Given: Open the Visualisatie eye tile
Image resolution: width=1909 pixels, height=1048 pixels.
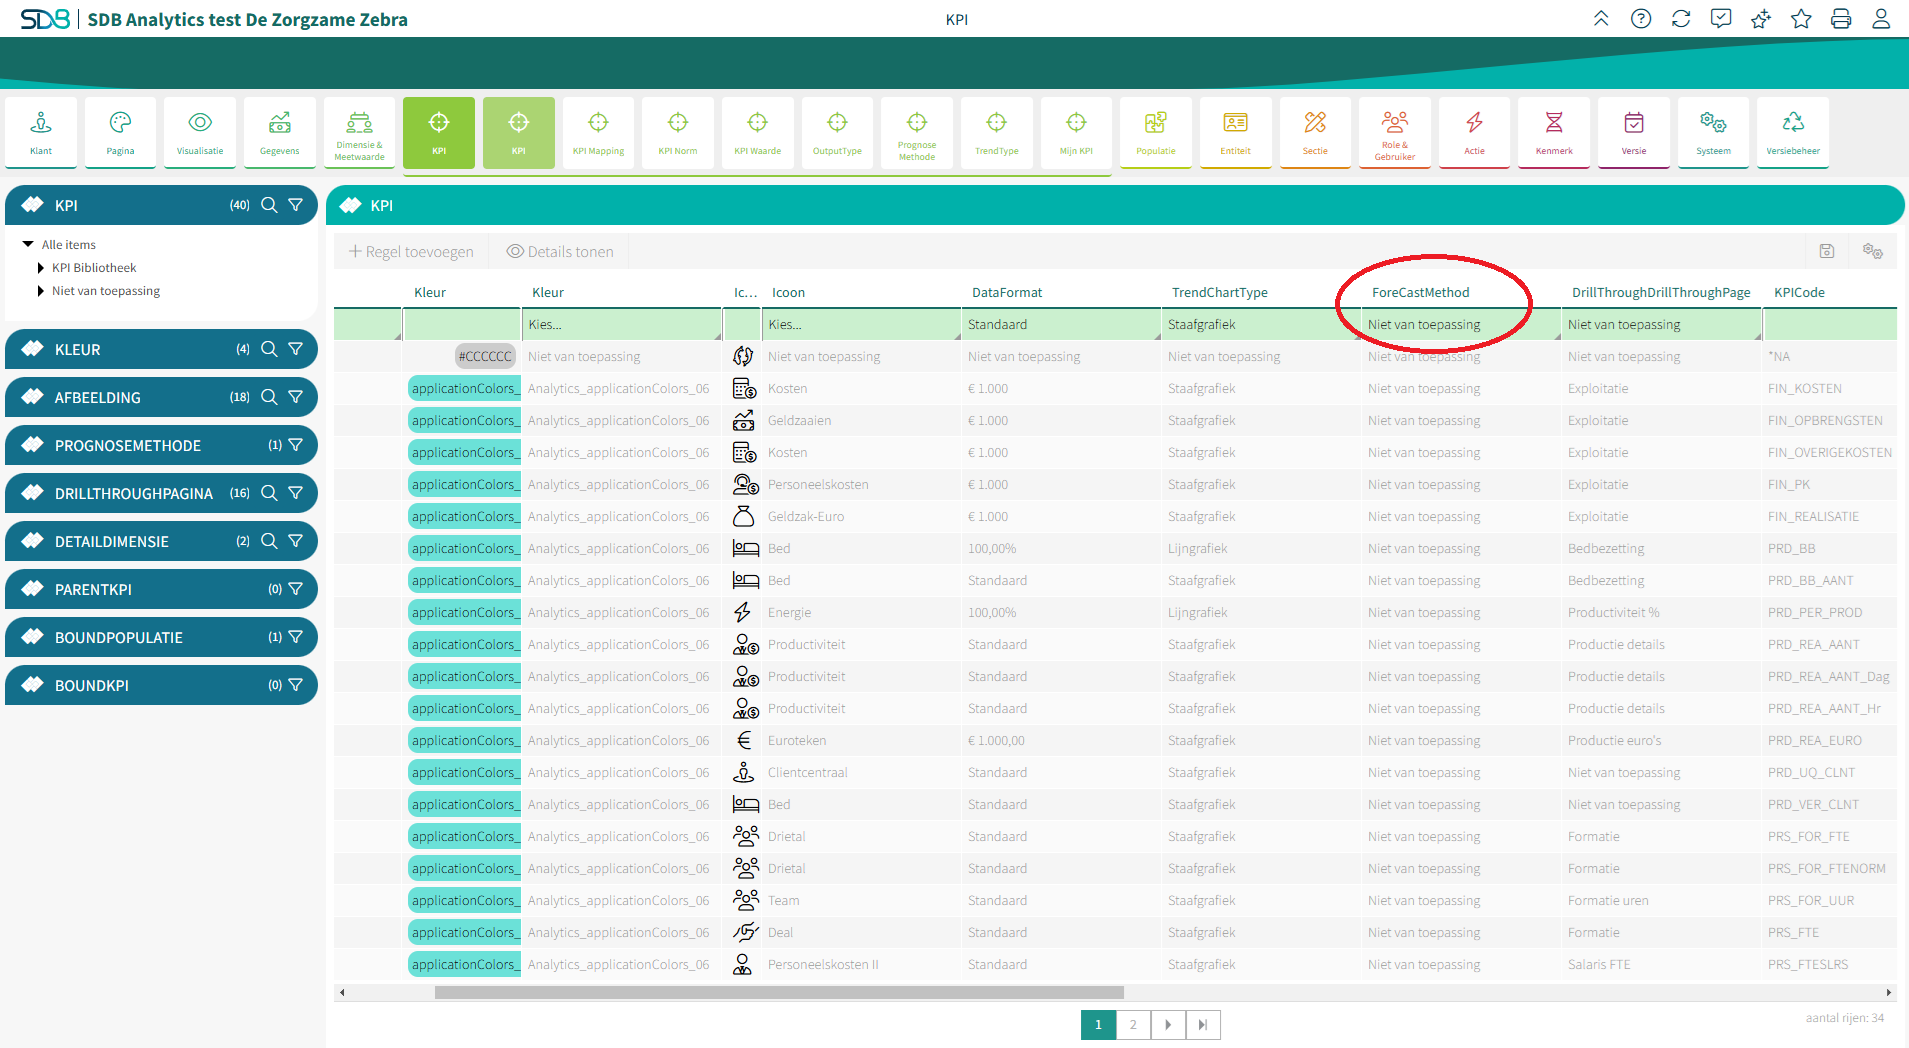Looking at the screenshot, I should click(200, 132).
